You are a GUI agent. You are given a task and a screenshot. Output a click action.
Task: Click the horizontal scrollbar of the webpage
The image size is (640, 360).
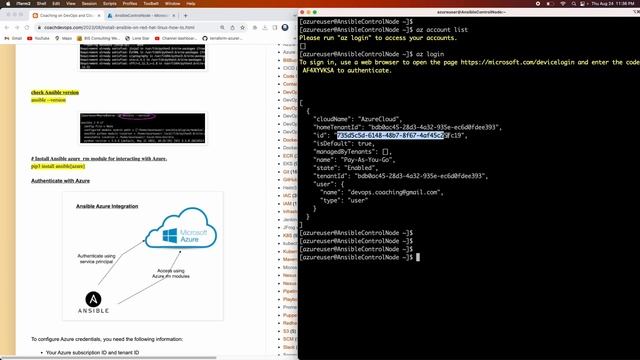click(x=108, y=358)
